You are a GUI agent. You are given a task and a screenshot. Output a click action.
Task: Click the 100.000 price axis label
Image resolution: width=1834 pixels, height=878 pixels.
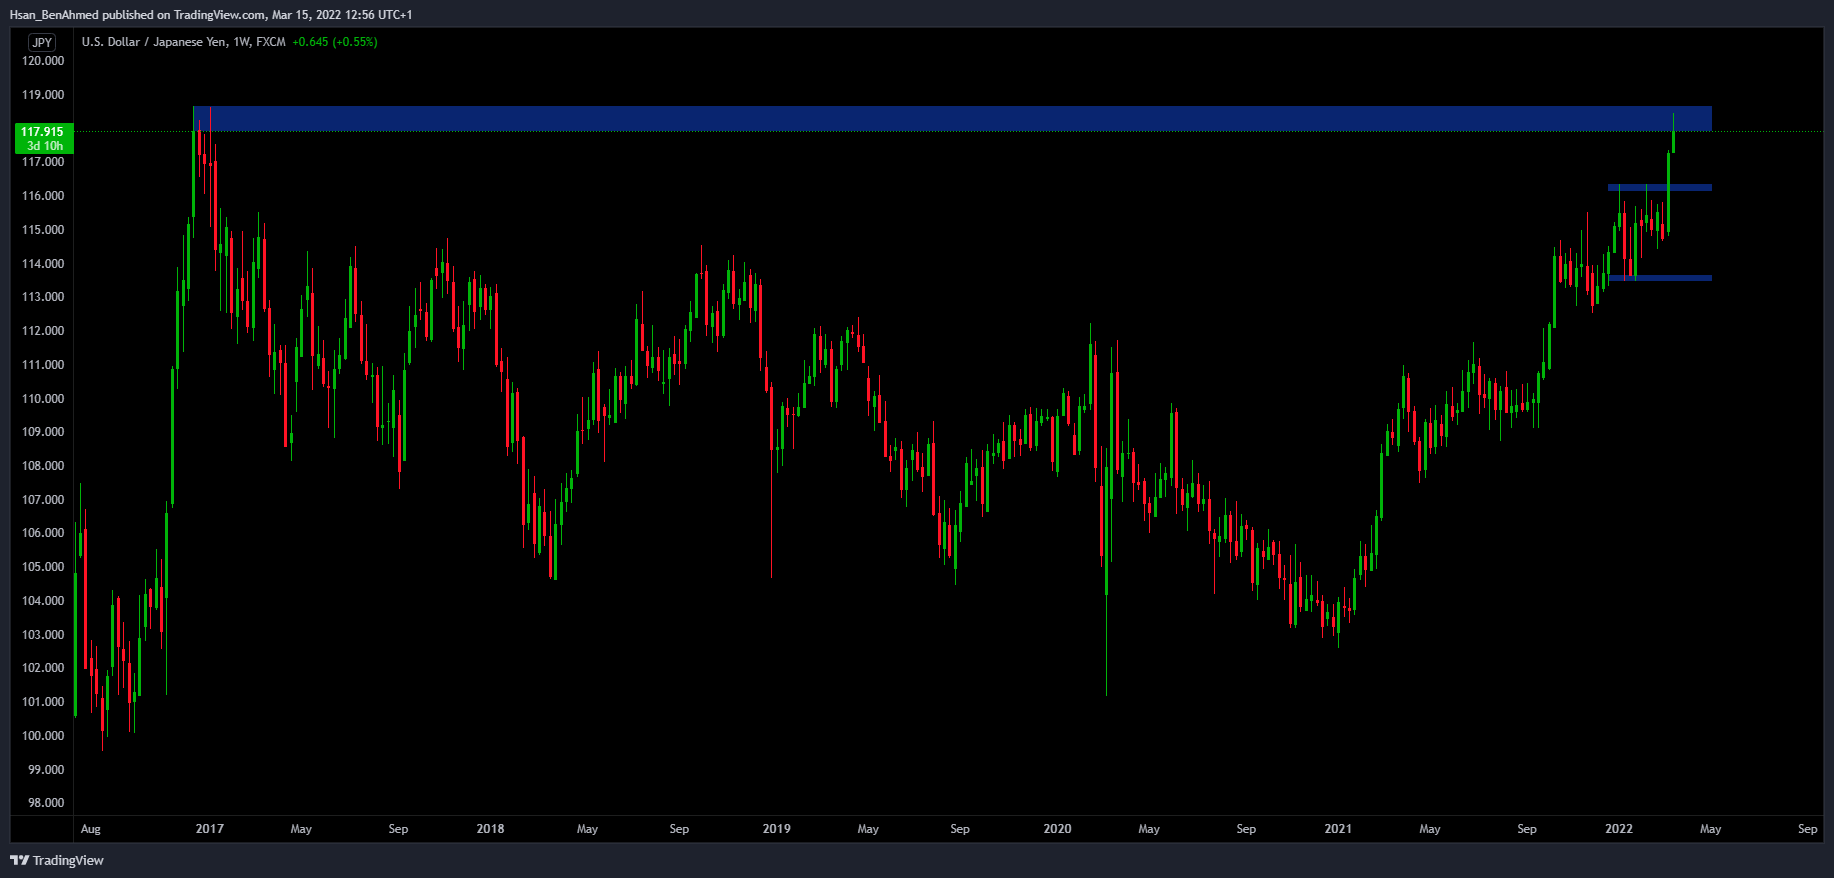pyautogui.click(x=43, y=736)
